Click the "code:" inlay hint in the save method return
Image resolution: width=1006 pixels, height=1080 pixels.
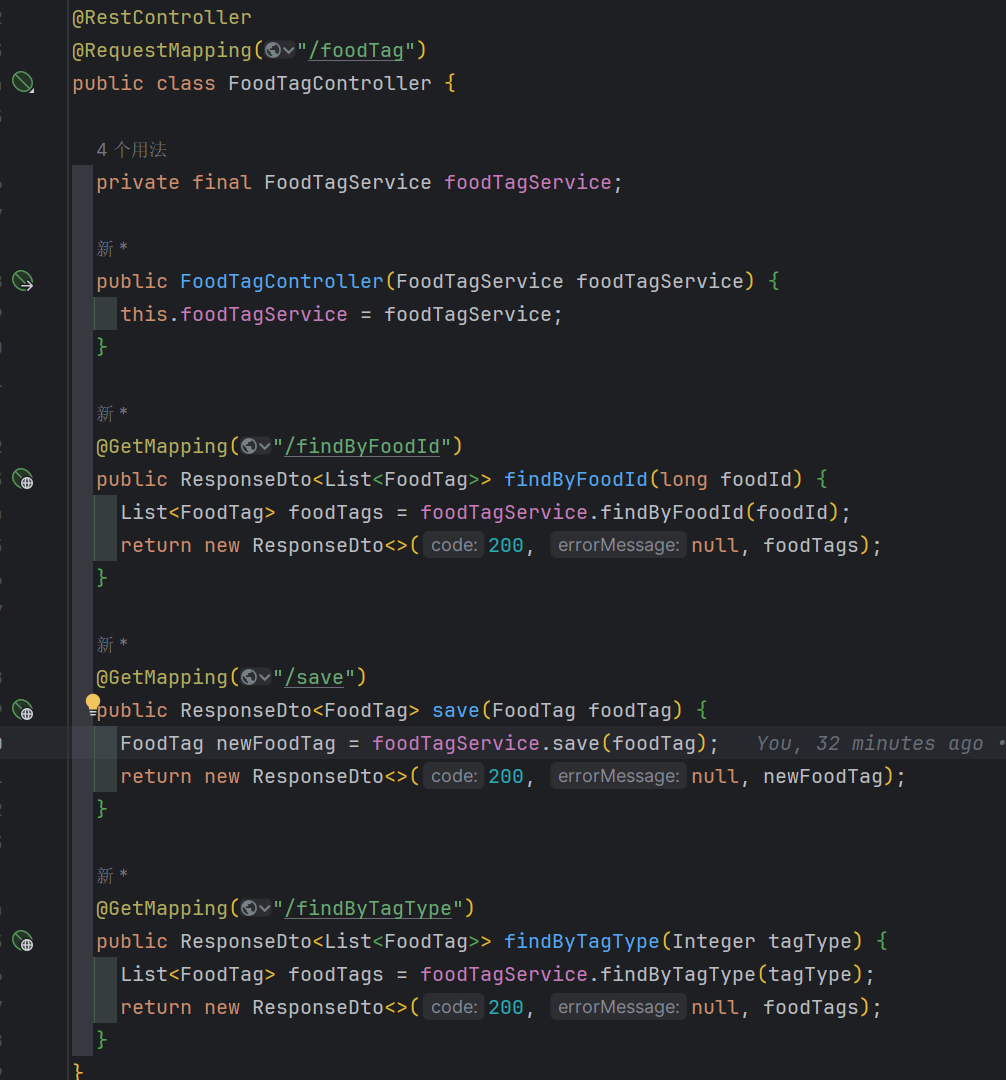pyautogui.click(x=454, y=776)
